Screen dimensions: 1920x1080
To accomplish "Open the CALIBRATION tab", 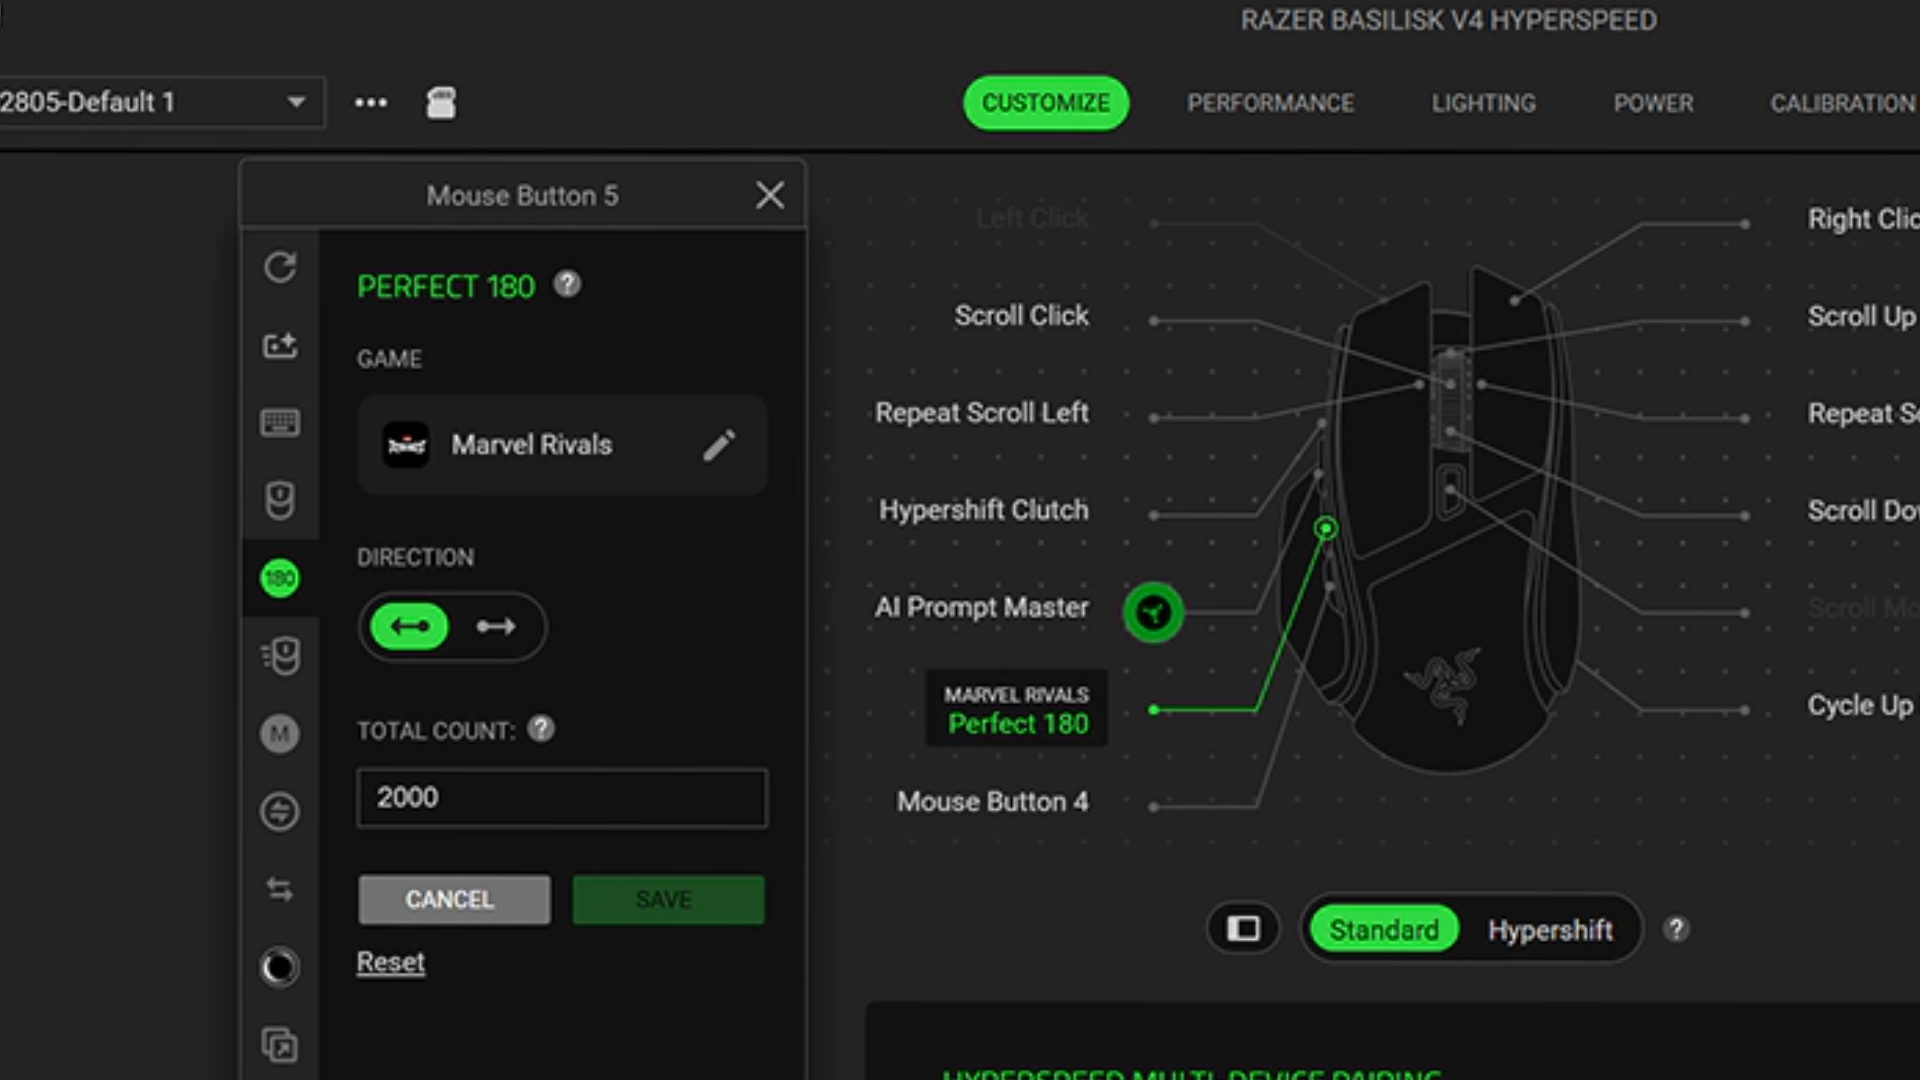I will click(x=1843, y=103).
